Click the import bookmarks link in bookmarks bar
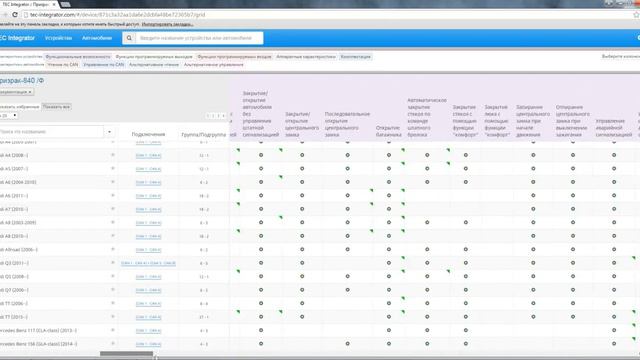 tap(168, 24)
